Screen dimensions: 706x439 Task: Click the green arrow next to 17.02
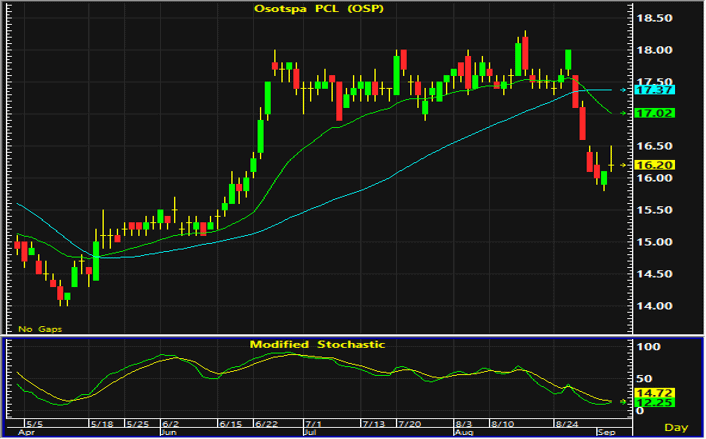click(623, 113)
